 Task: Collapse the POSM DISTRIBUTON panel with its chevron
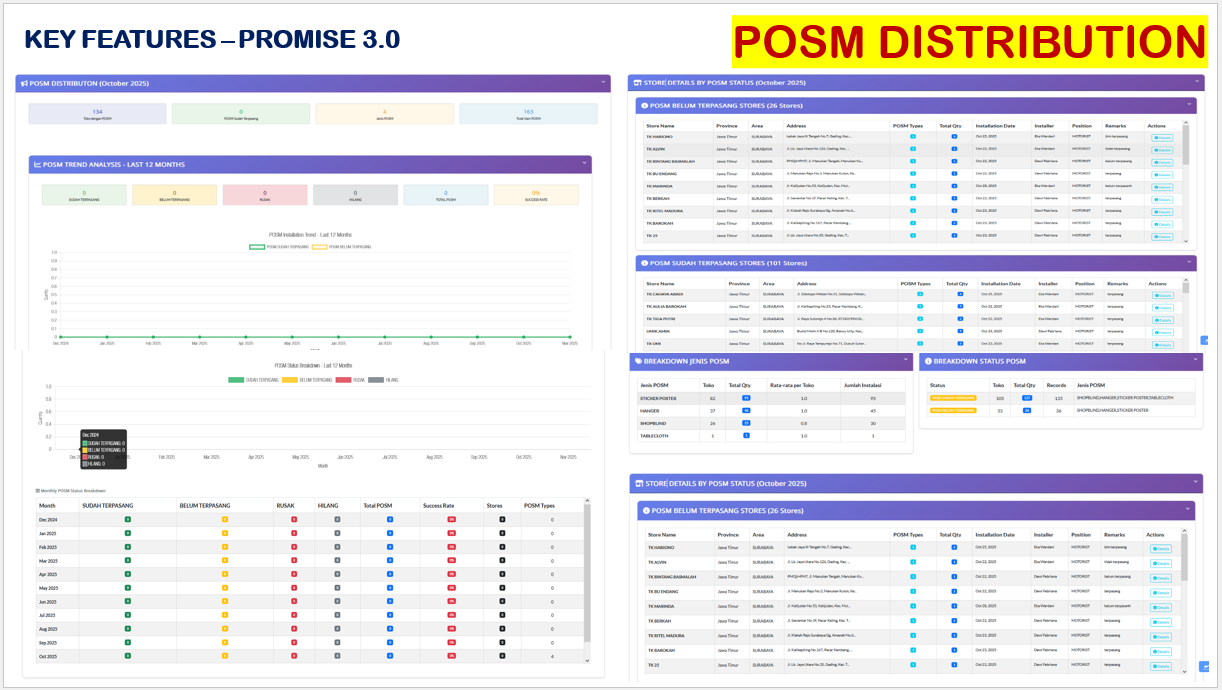coord(603,84)
